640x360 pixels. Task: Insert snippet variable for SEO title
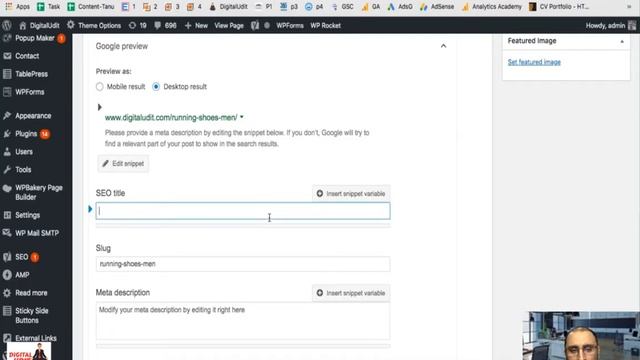(x=351, y=193)
